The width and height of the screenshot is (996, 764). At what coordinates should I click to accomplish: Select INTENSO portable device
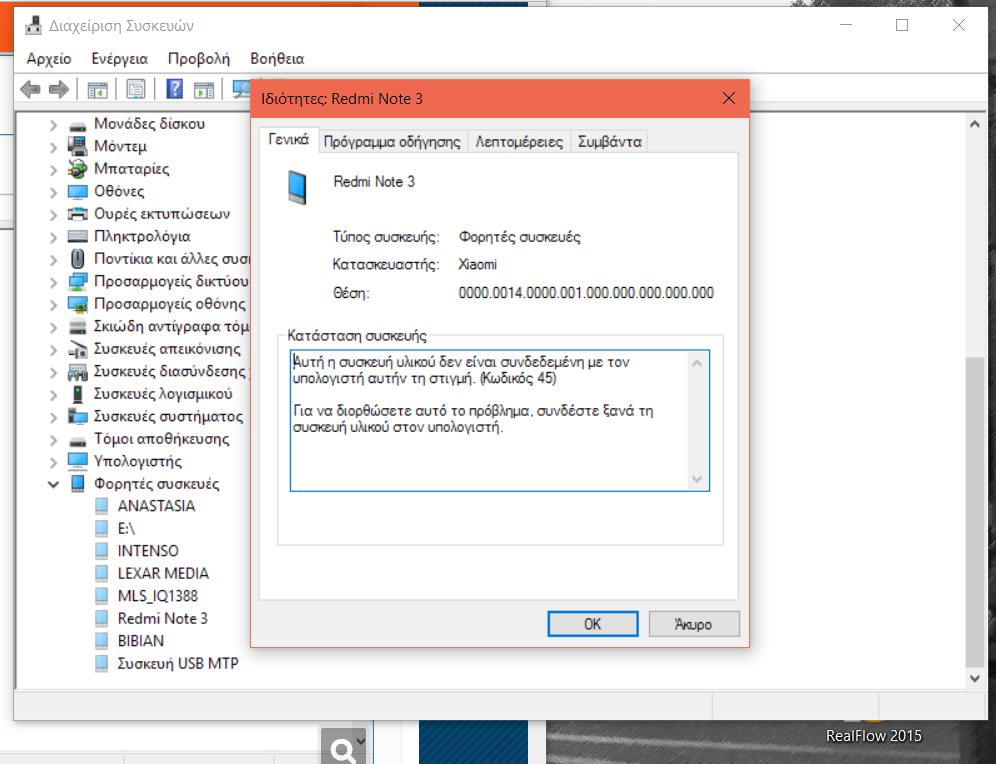[148, 551]
